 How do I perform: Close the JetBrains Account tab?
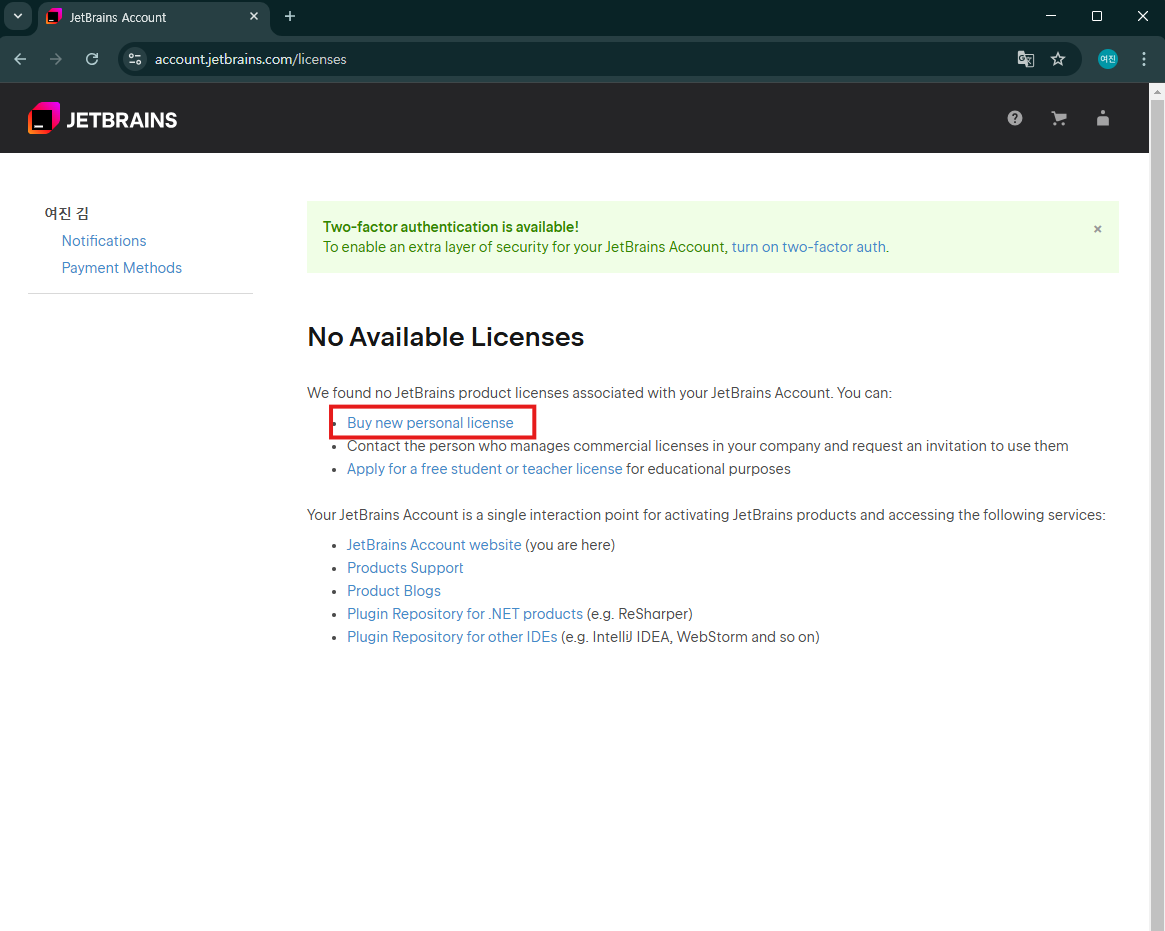tap(254, 16)
